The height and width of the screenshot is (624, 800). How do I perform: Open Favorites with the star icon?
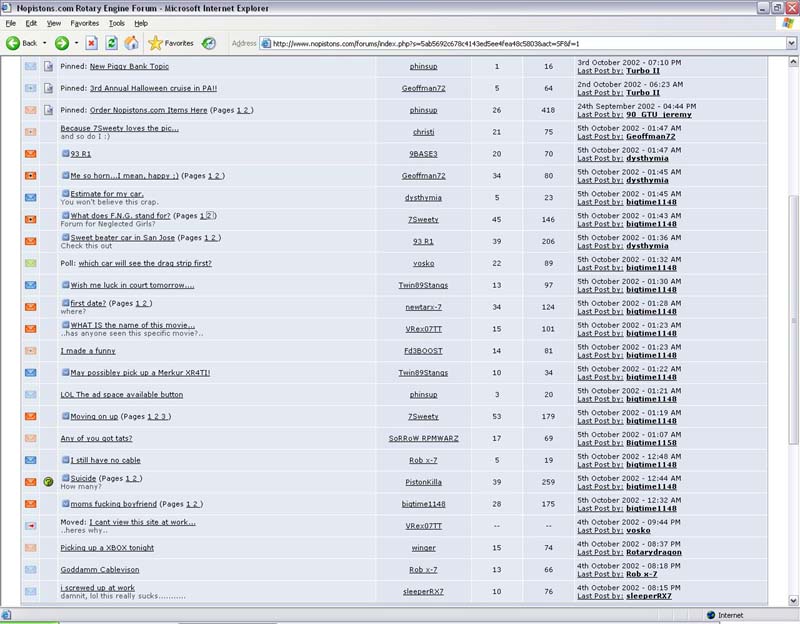coord(170,43)
